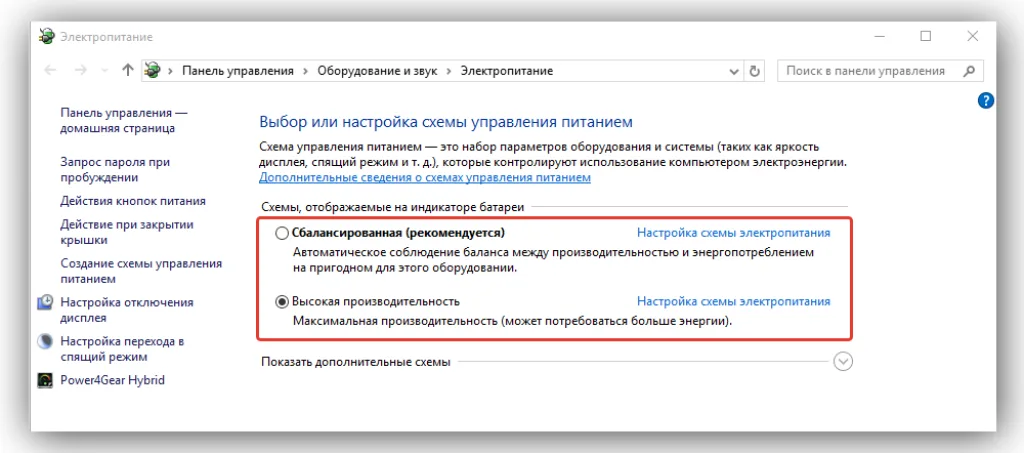Screen dimensions: 1024x453
Task: Select Сбалансированная (рекомендуется) radio button
Action: coord(282,233)
